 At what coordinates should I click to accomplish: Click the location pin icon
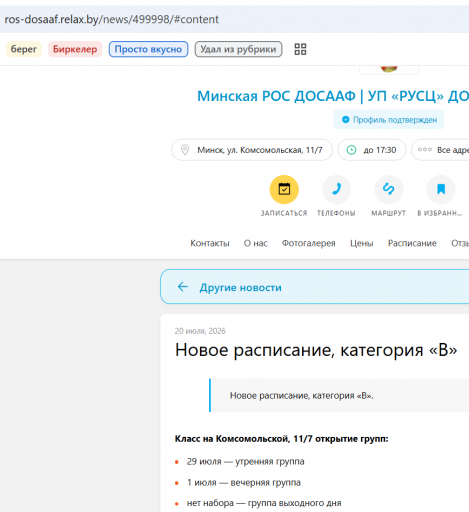coord(185,150)
